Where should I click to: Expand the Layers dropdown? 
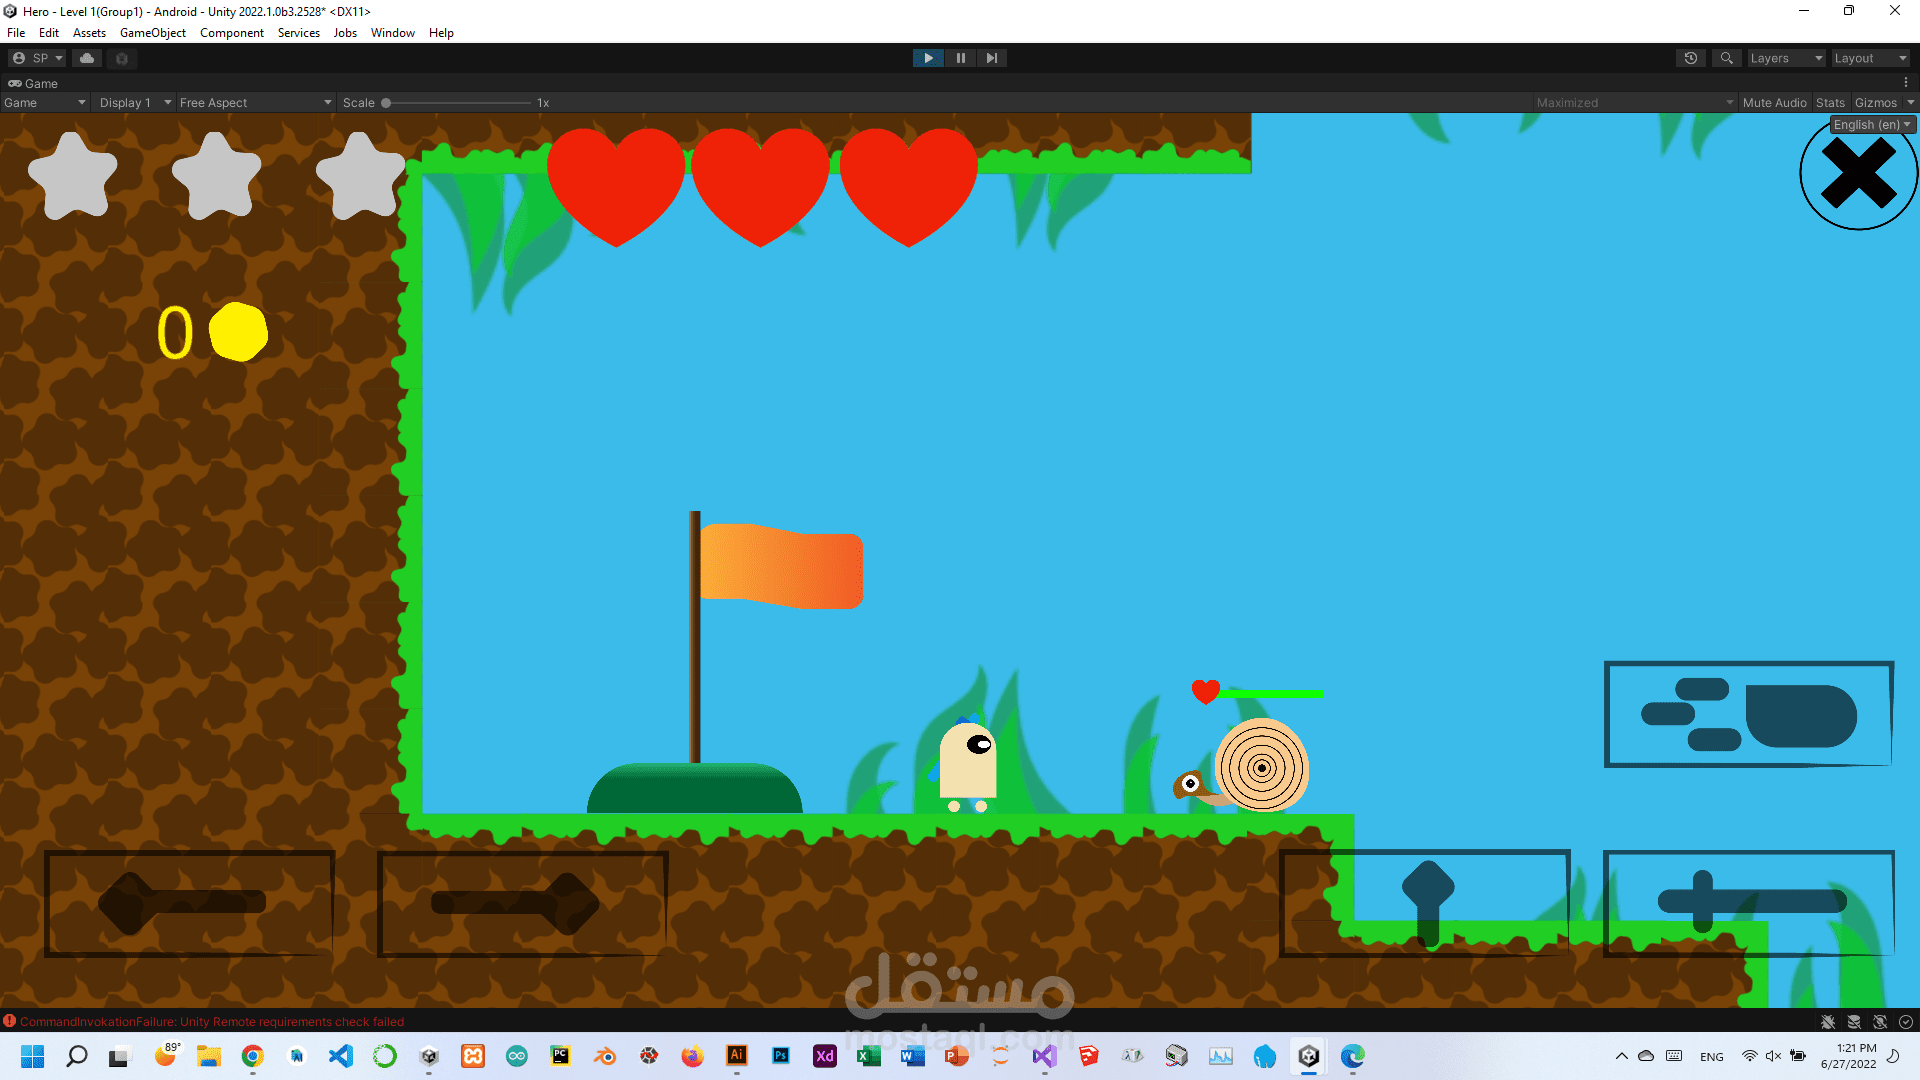1785,58
